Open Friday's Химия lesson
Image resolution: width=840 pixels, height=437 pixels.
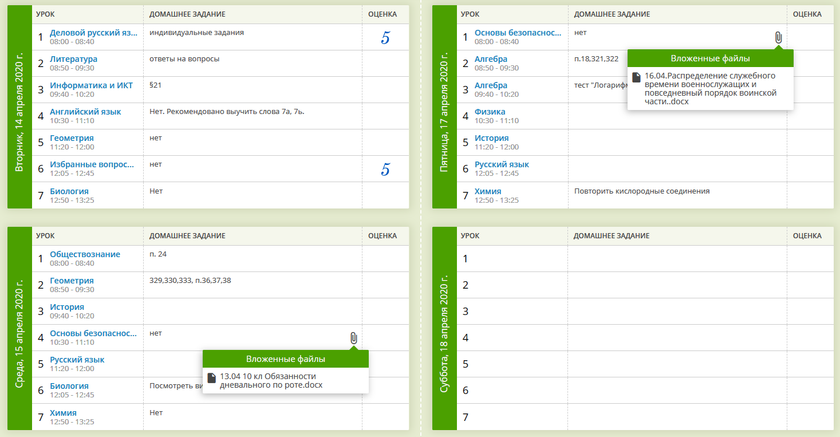pos(488,190)
